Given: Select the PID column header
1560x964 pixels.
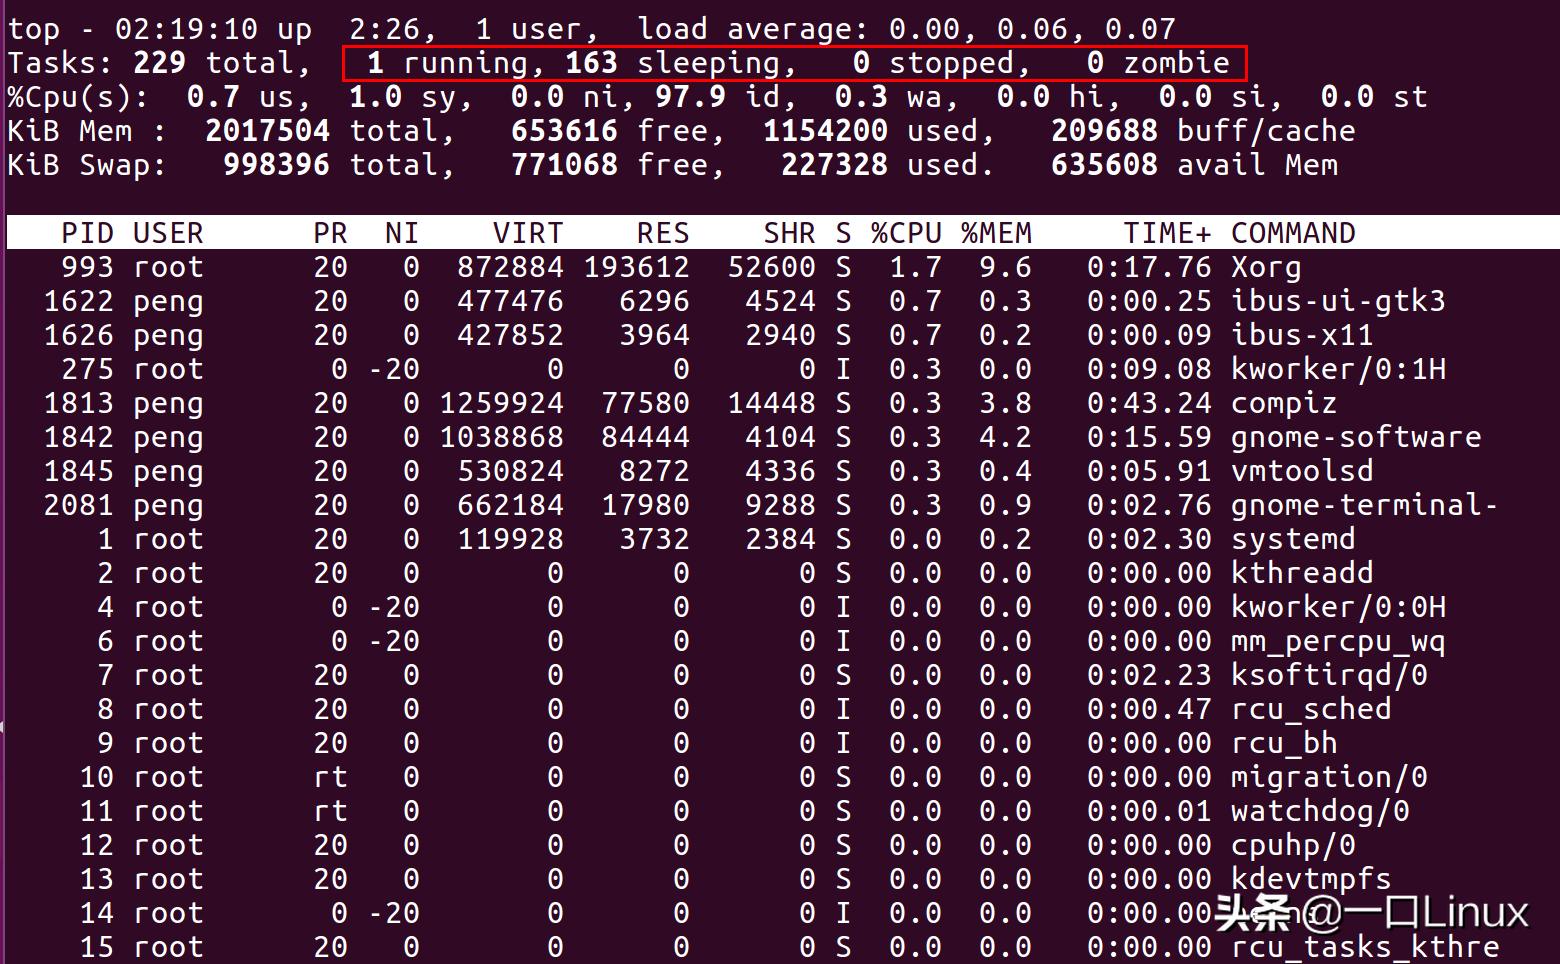Looking at the screenshot, I should tap(87, 233).
